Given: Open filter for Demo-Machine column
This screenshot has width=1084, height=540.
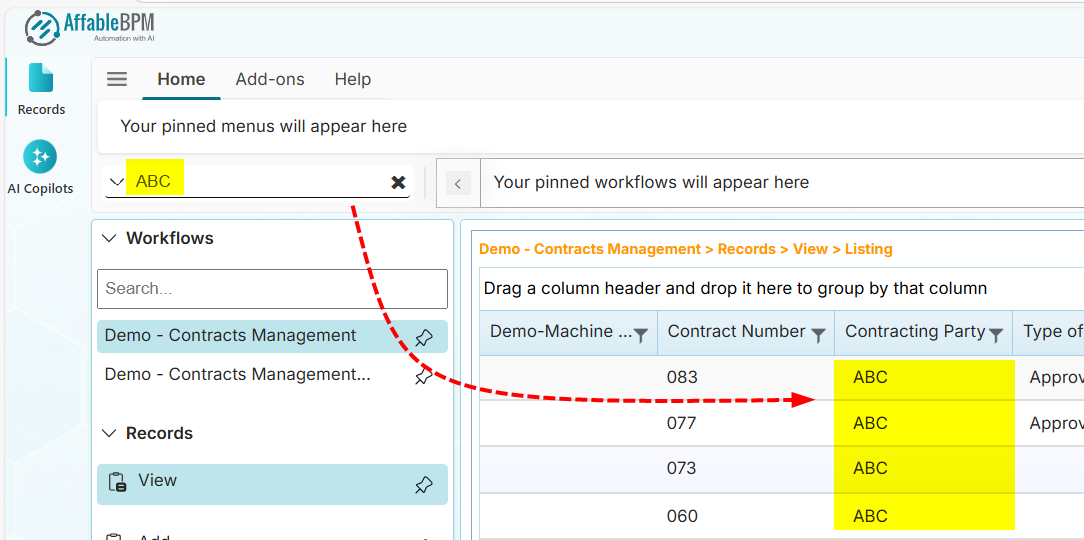Looking at the screenshot, I should (641, 334).
